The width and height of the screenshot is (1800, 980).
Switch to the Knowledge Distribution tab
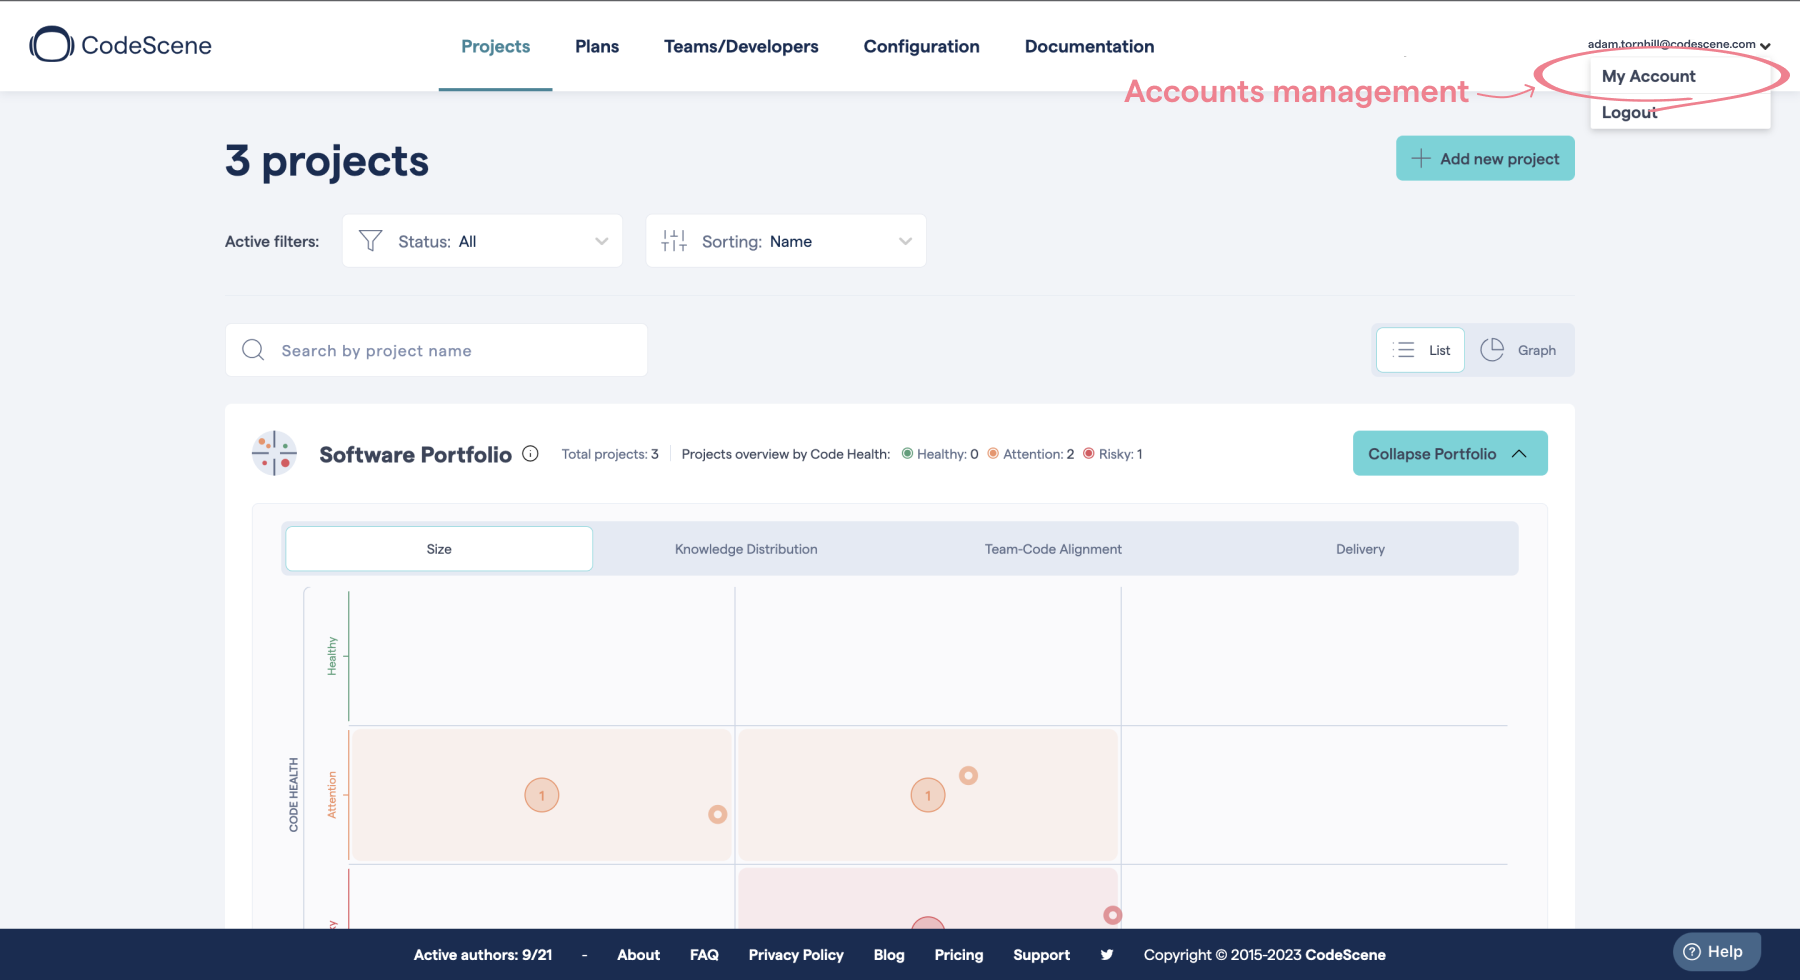tap(745, 548)
